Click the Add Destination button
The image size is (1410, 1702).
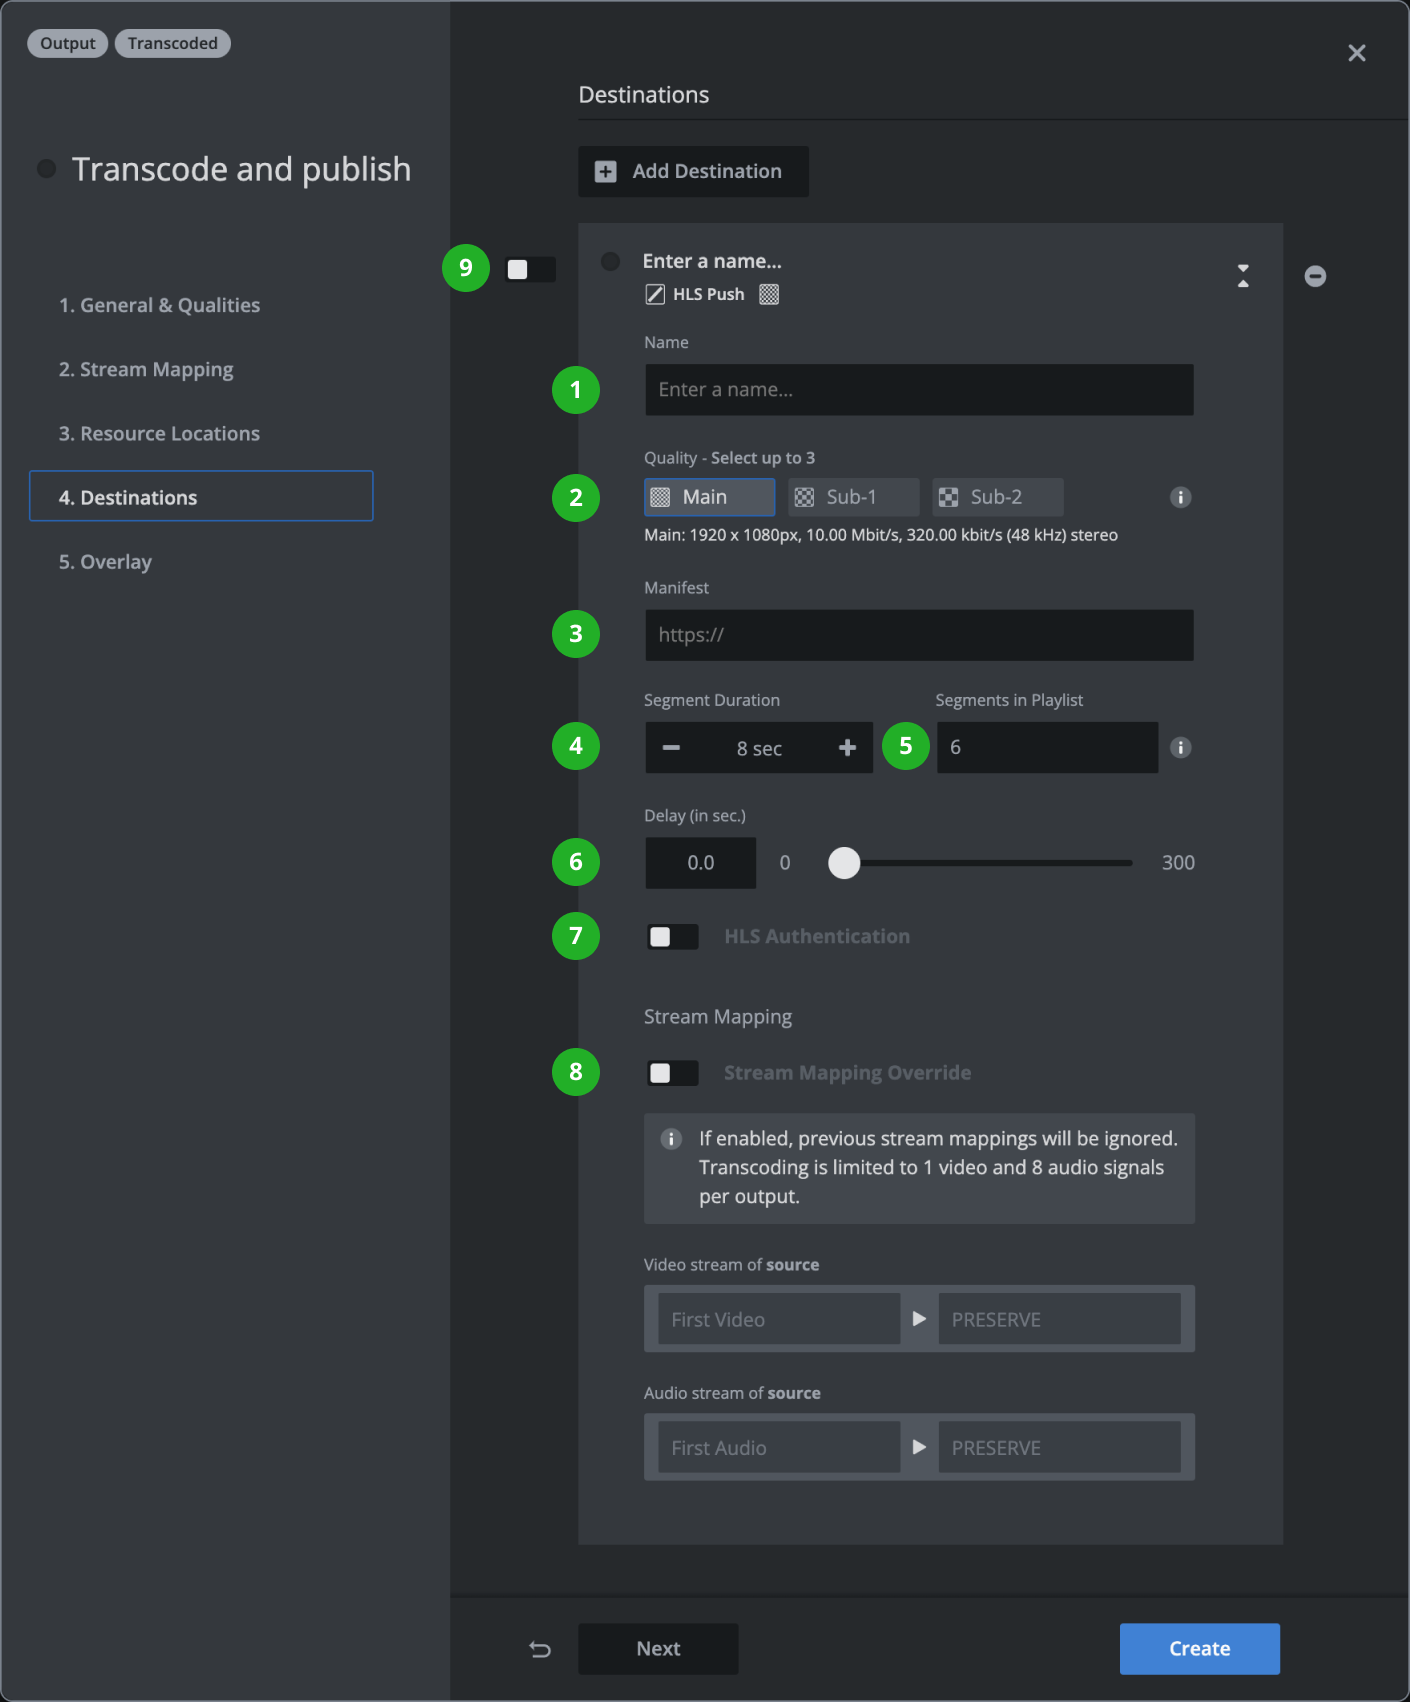pyautogui.click(x=693, y=171)
